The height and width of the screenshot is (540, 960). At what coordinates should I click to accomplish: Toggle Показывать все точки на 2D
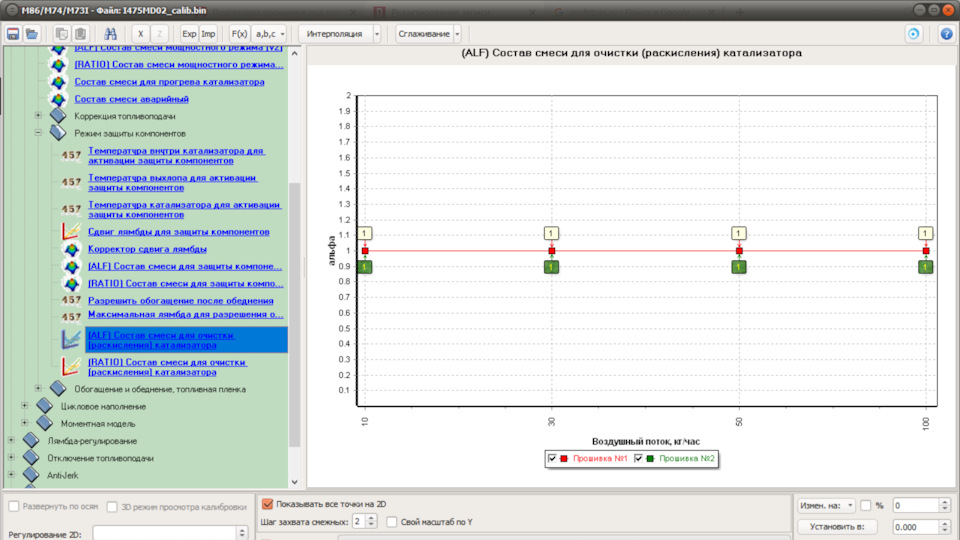267,504
